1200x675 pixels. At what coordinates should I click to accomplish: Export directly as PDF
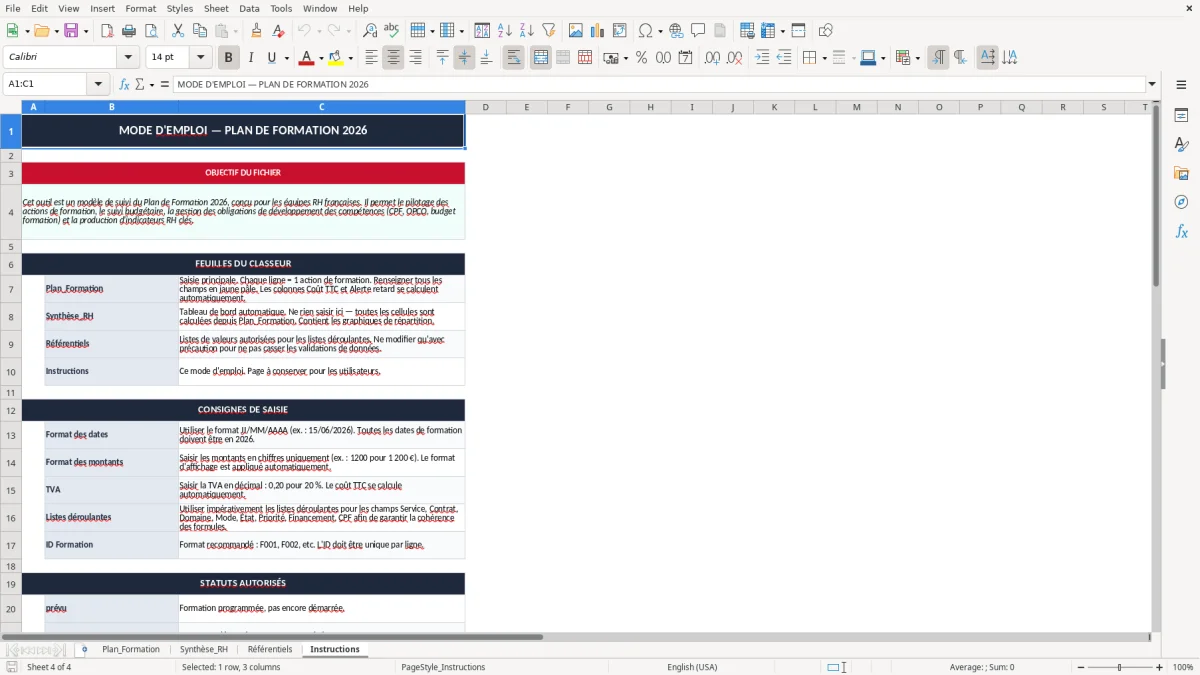pyautogui.click(x=107, y=31)
